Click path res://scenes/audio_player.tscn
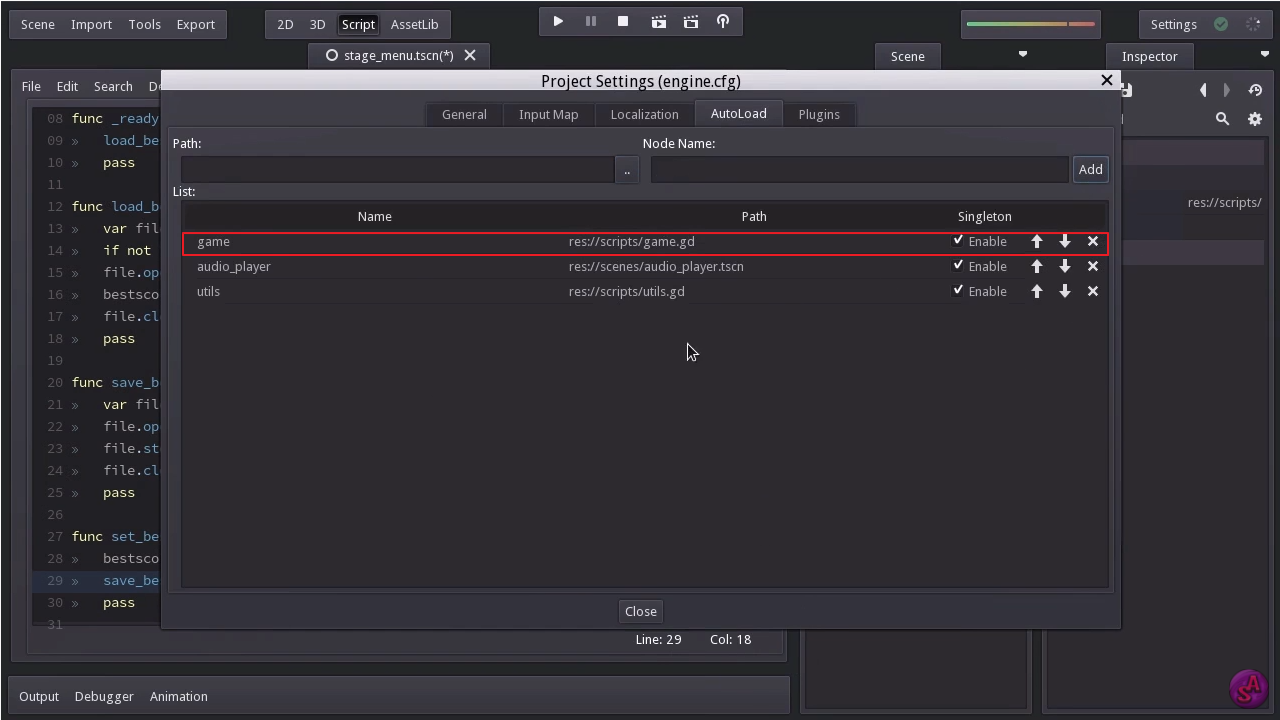 (656, 266)
